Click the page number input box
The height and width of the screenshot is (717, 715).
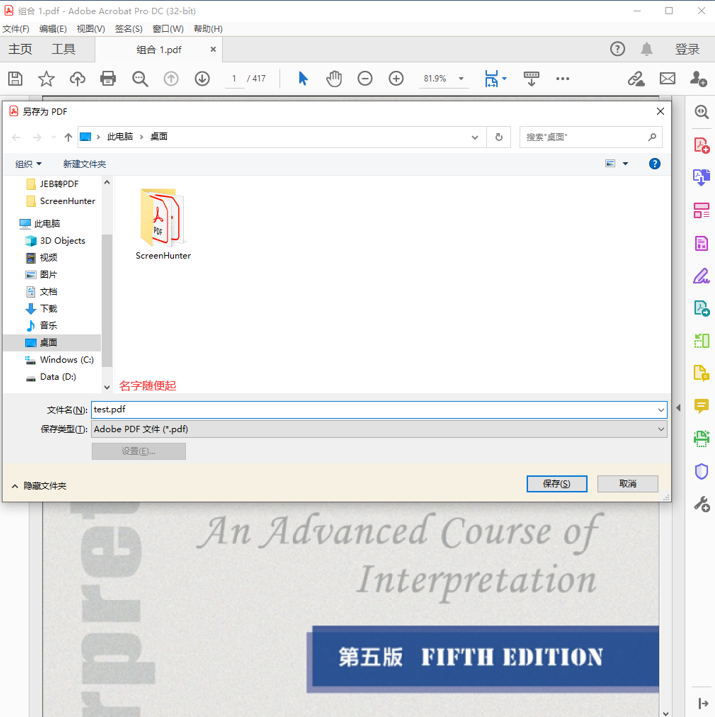point(235,79)
